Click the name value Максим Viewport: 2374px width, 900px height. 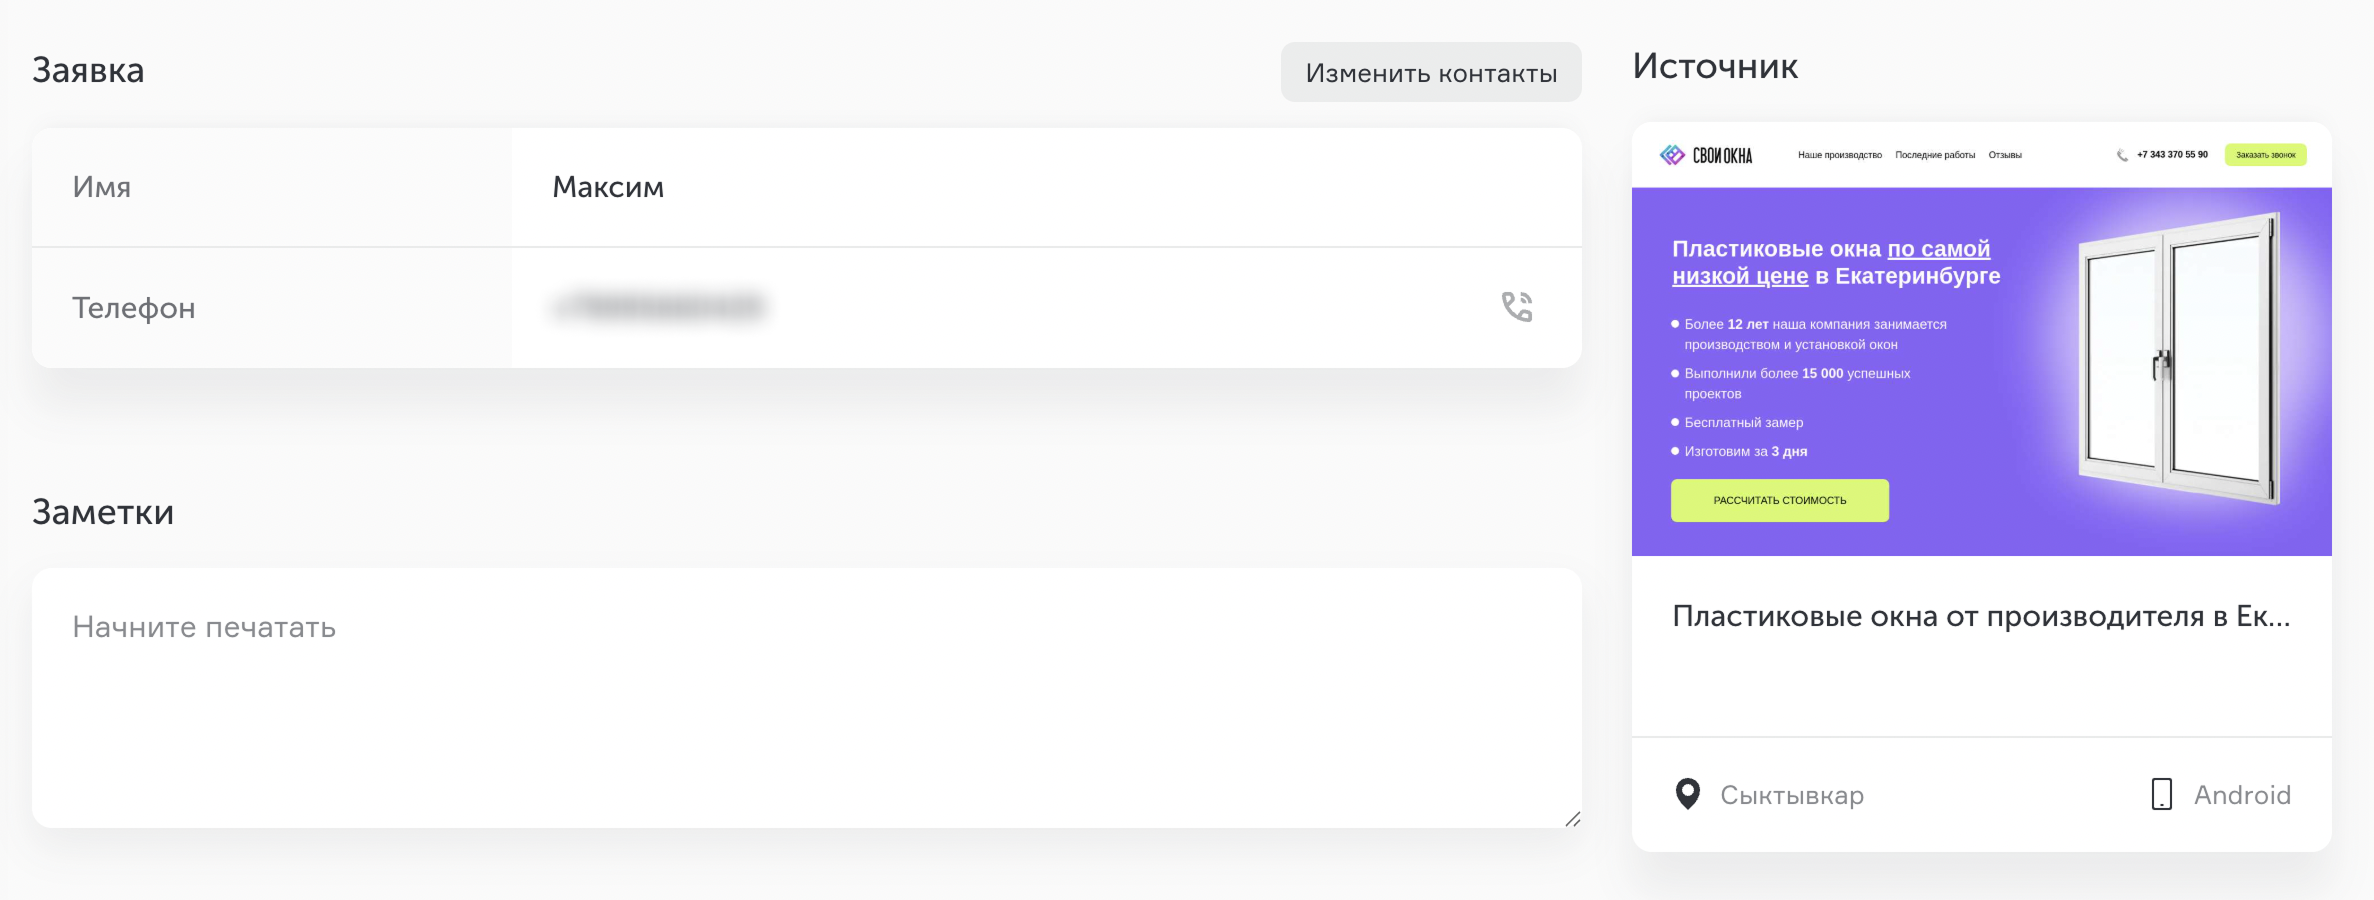[608, 187]
